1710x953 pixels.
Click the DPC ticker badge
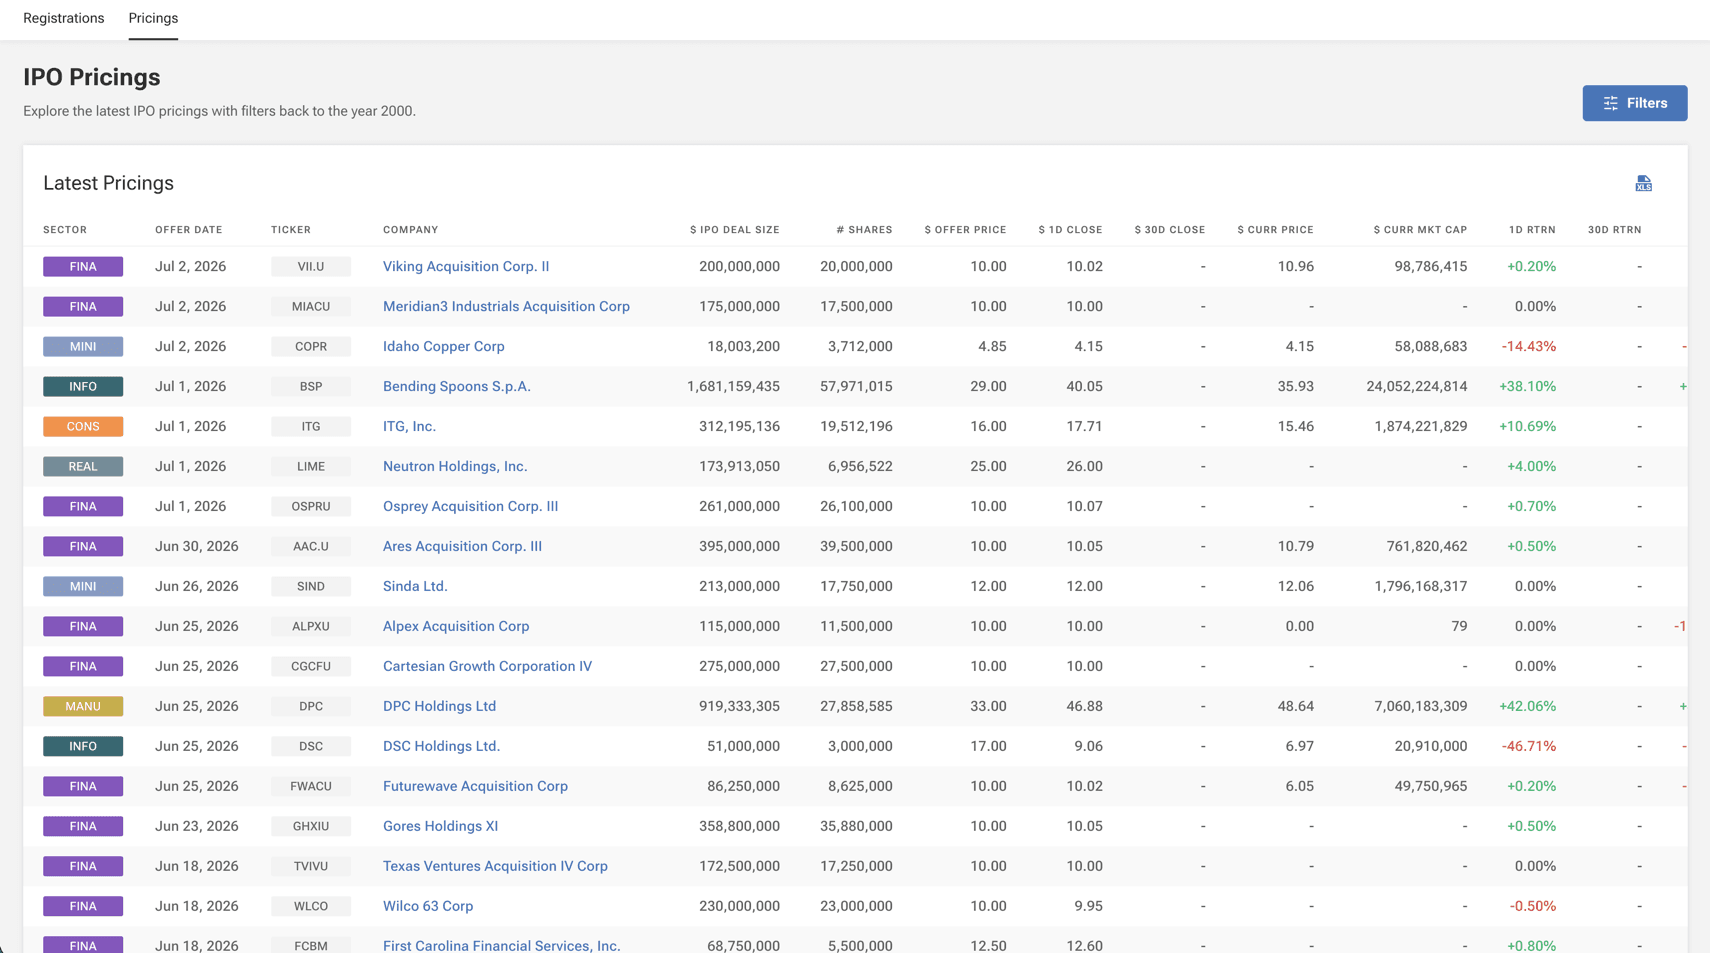tap(311, 706)
